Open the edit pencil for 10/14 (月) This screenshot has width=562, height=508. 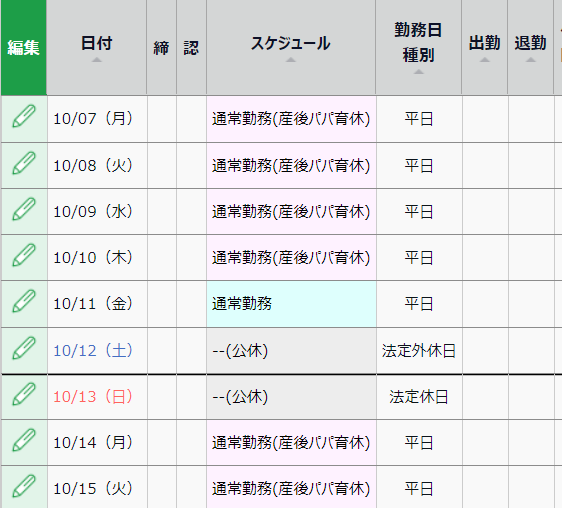[x=24, y=440]
